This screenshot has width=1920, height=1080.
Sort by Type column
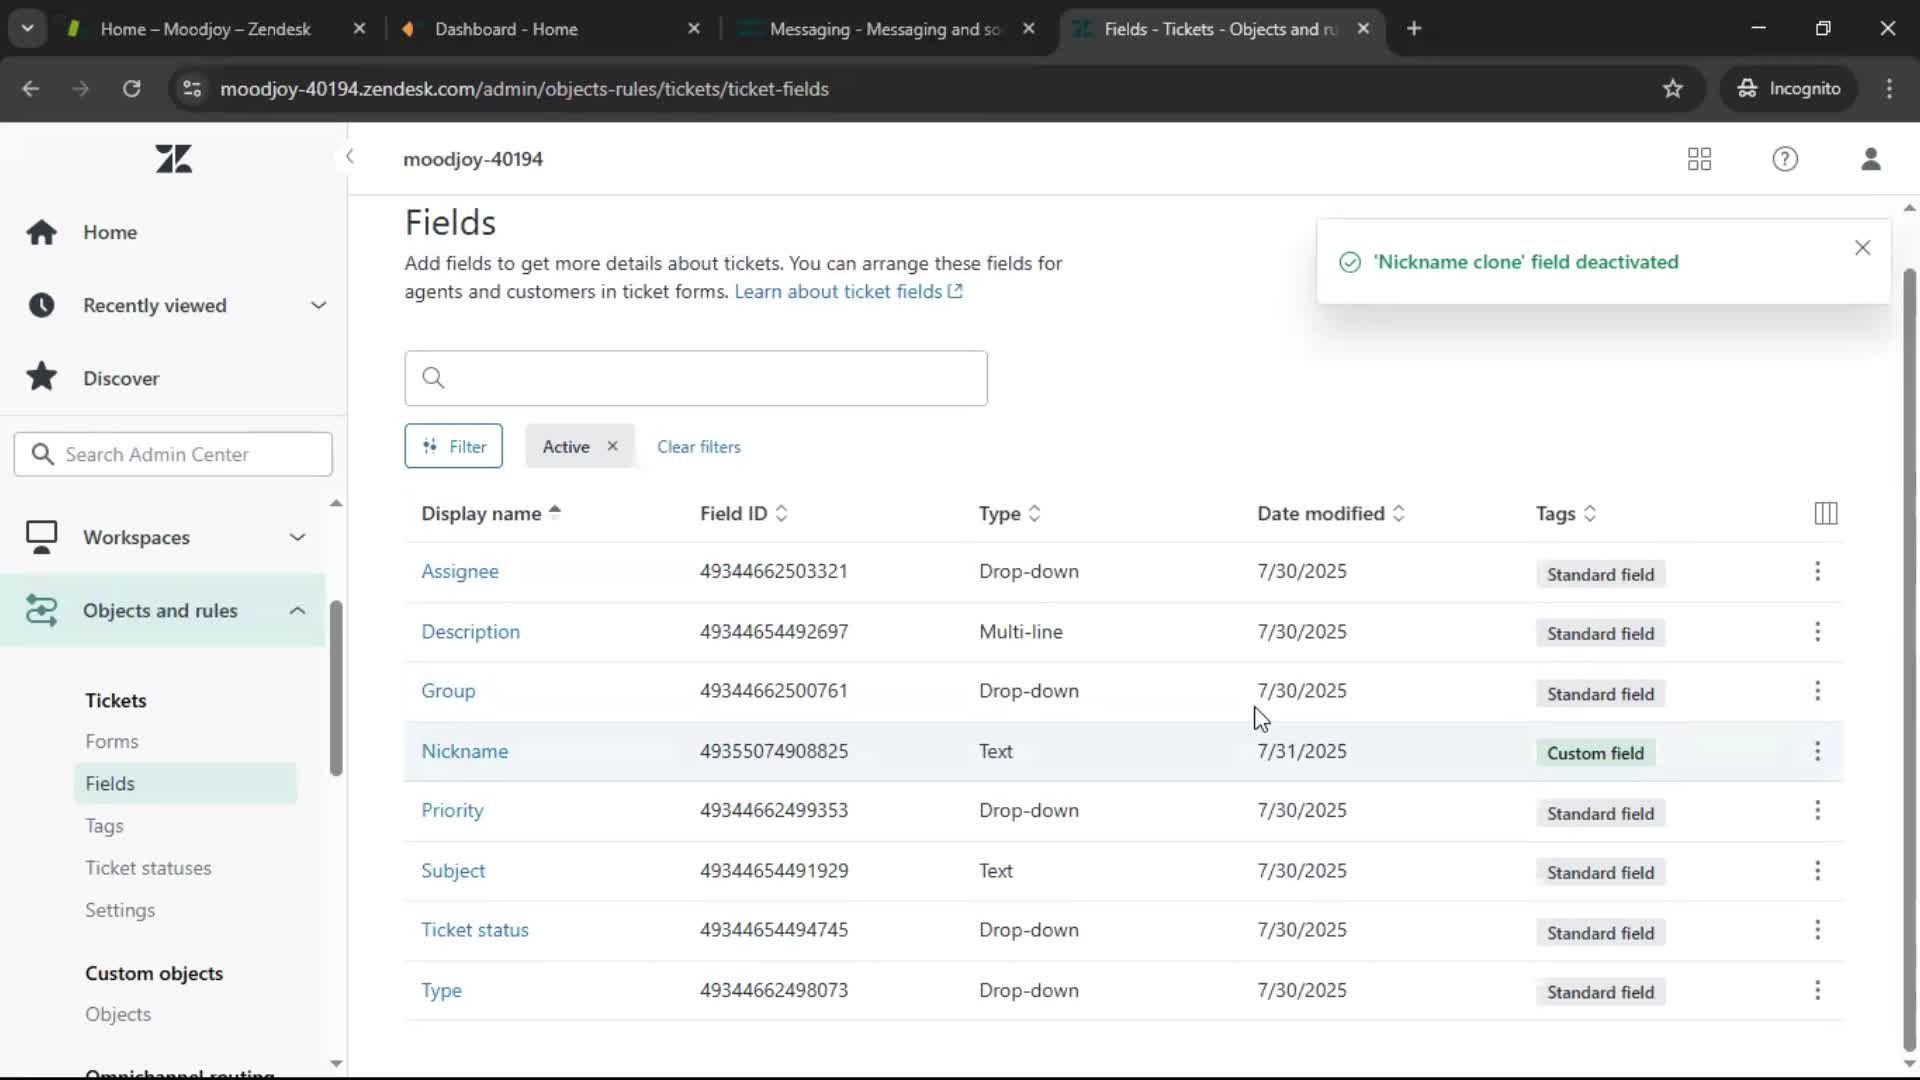pyautogui.click(x=1010, y=513)
